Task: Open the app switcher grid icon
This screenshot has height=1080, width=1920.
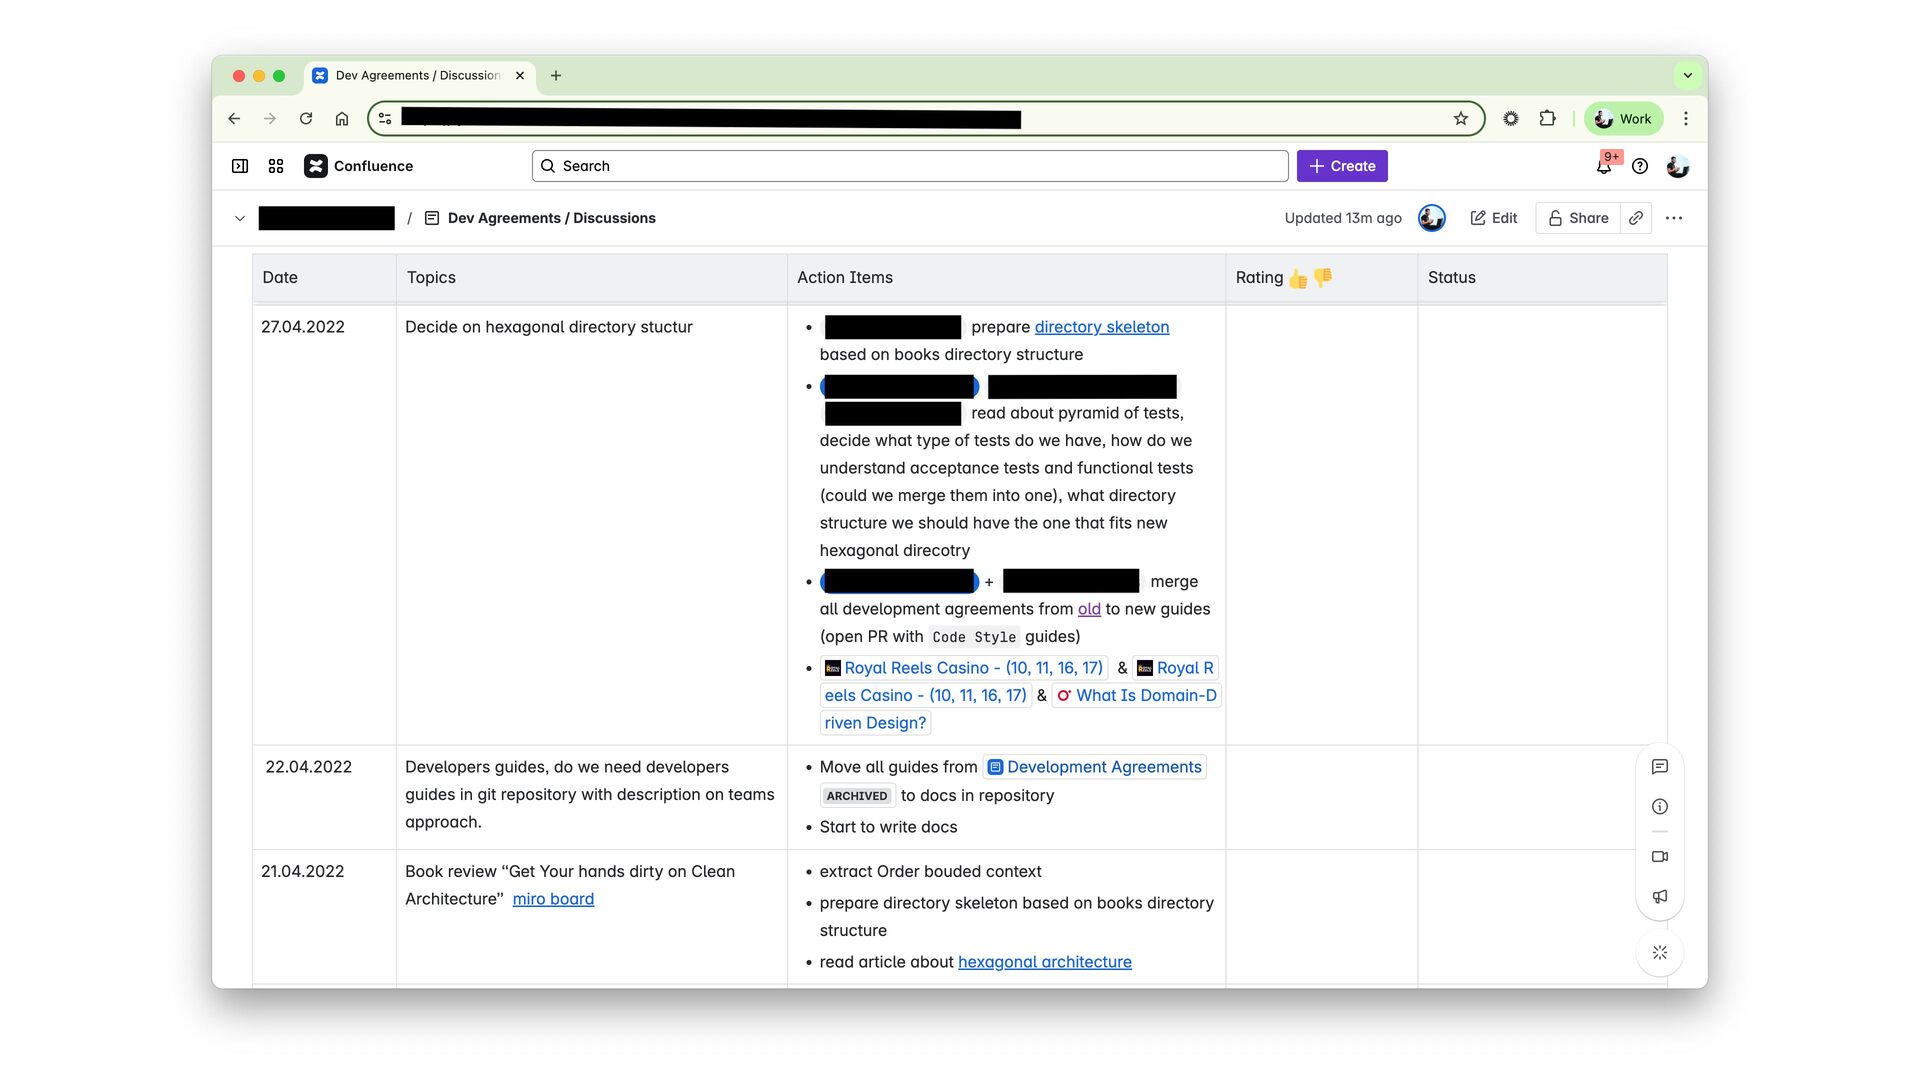Action: coord(276,166)
